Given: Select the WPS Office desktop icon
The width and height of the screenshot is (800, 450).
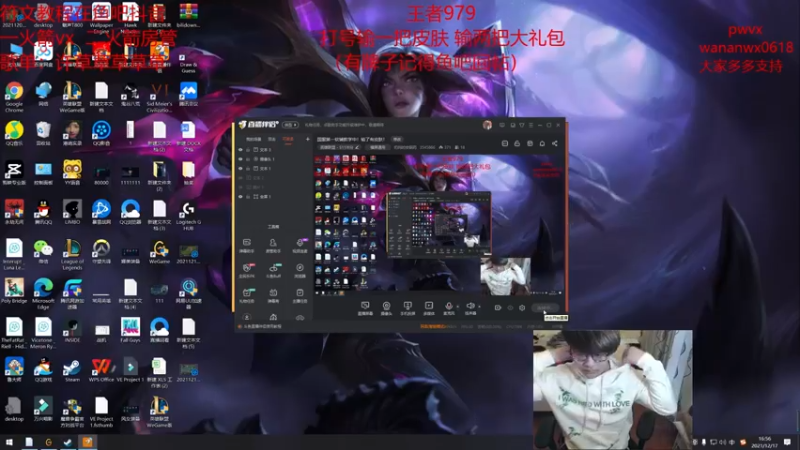Looking at the screenshot, I should click(x=101, y=370).
